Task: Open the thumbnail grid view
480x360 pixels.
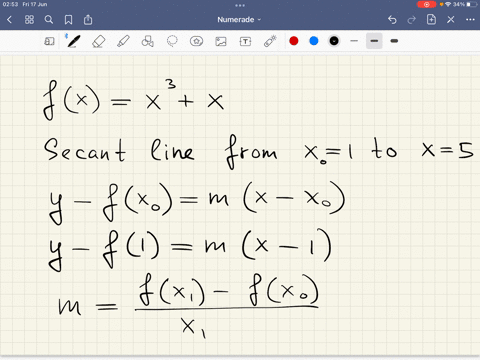Action: (x=29, y=20)
